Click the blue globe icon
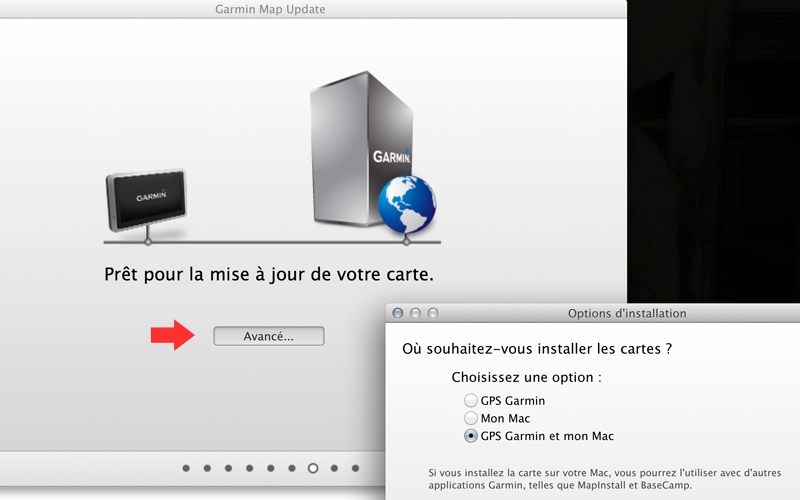 pos(407,204)
